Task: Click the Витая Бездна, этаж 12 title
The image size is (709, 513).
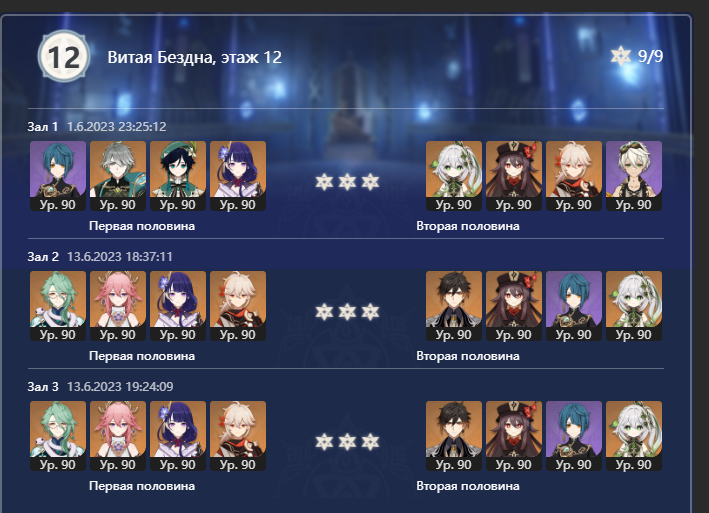Action: (x=194, y=57)
